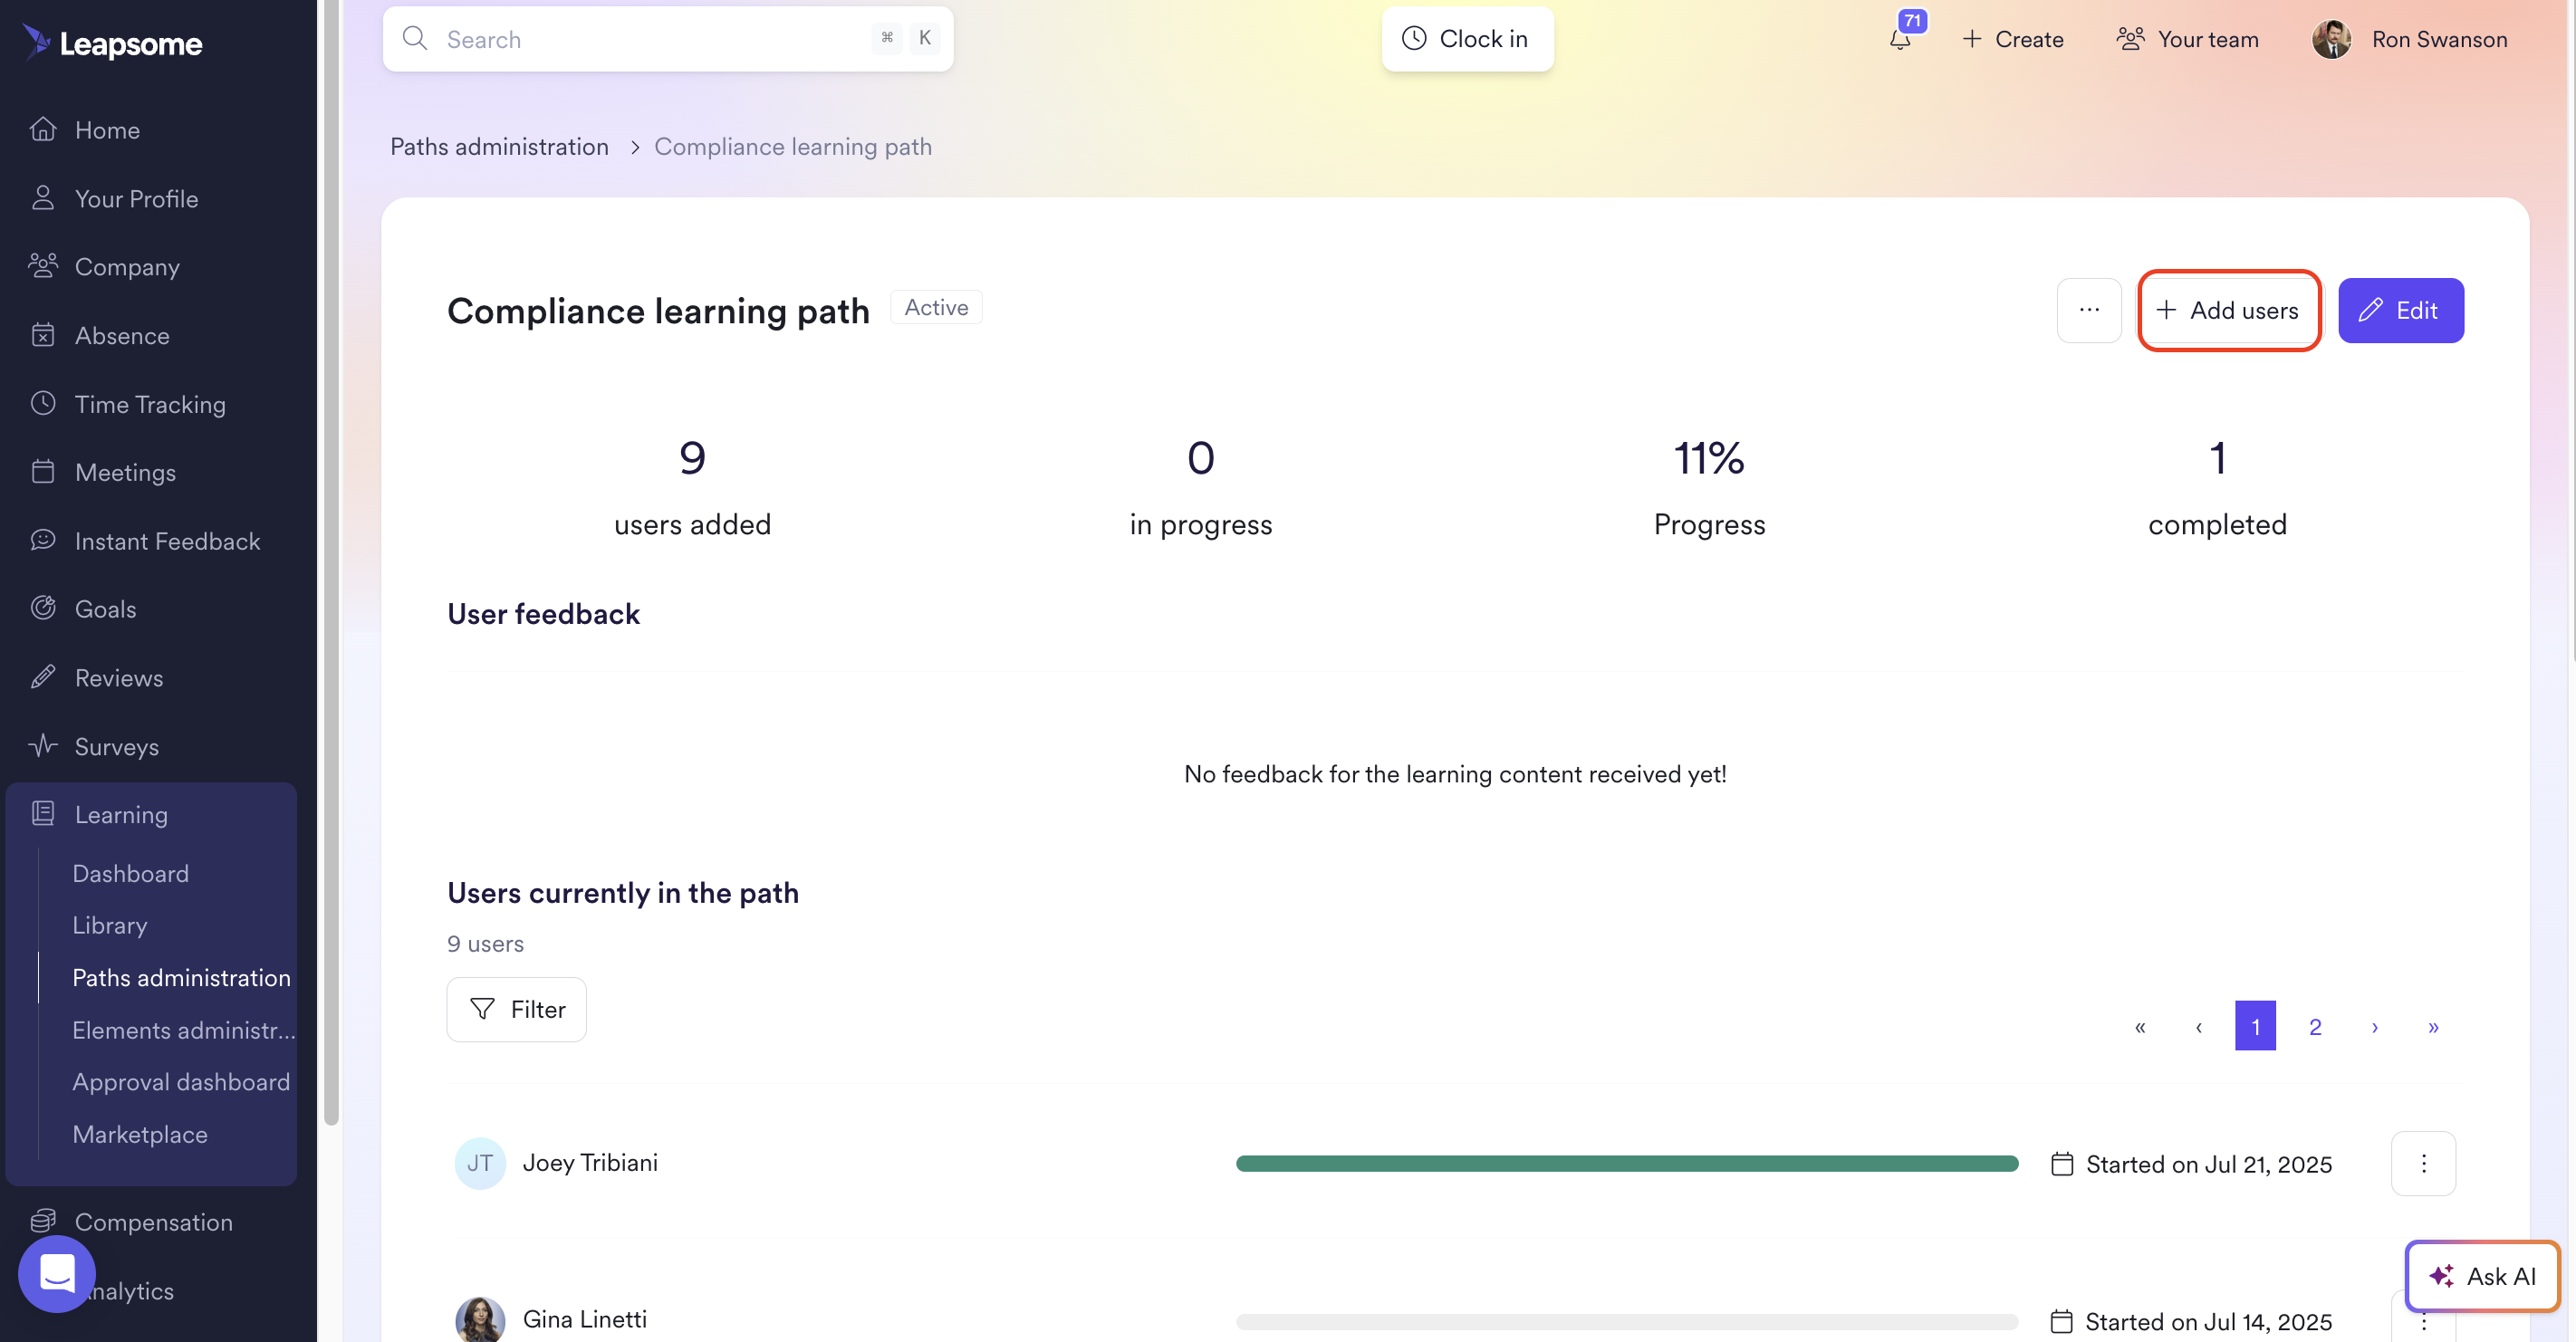
Task: Click Ron Swanson's profile avatar
Action: coord(2331,40)
